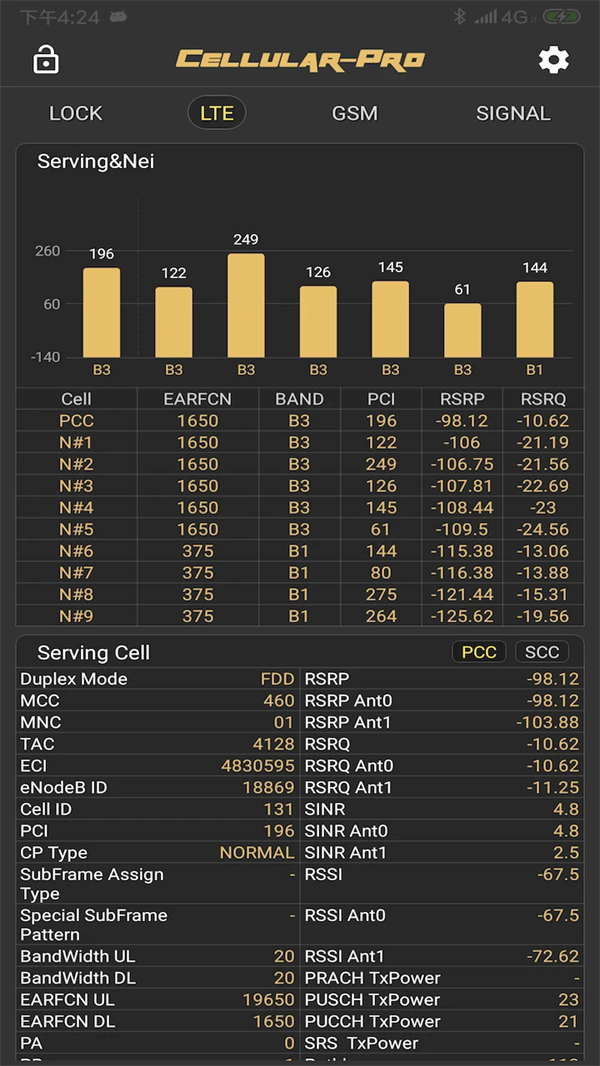
Task: Tap the eNodeB ID value 18869
Action: pos(268,788)
